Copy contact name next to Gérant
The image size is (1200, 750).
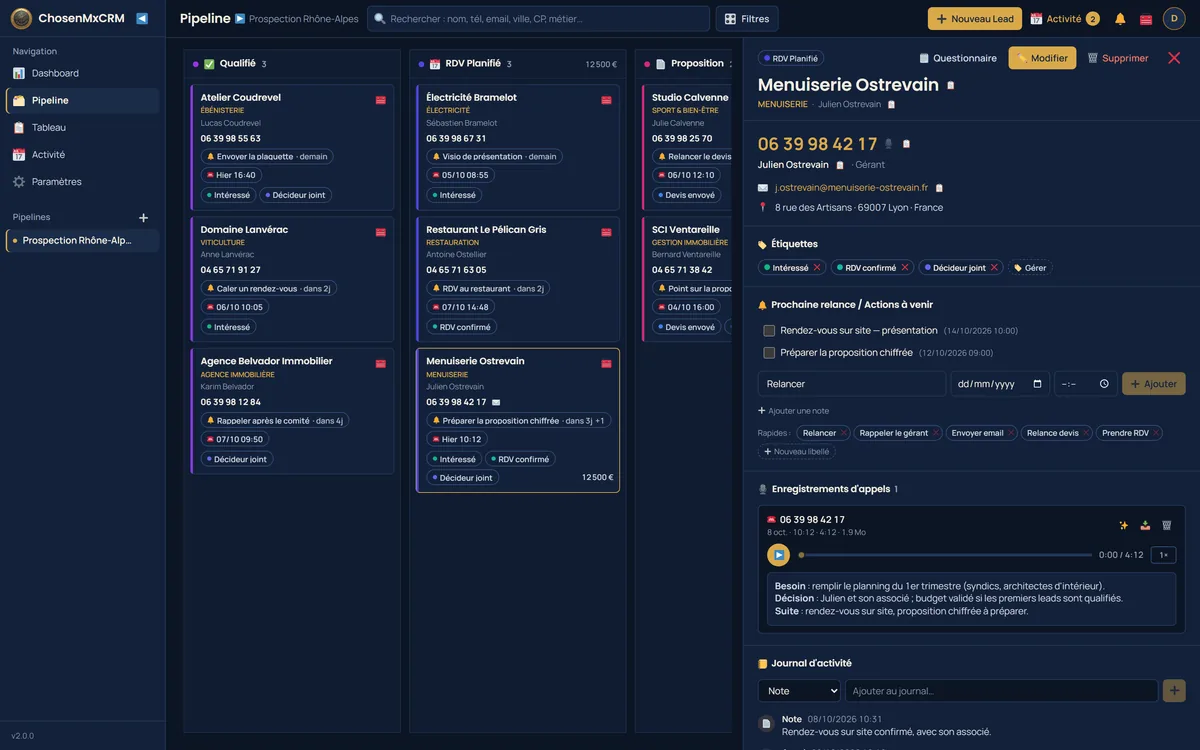(840, 165)
